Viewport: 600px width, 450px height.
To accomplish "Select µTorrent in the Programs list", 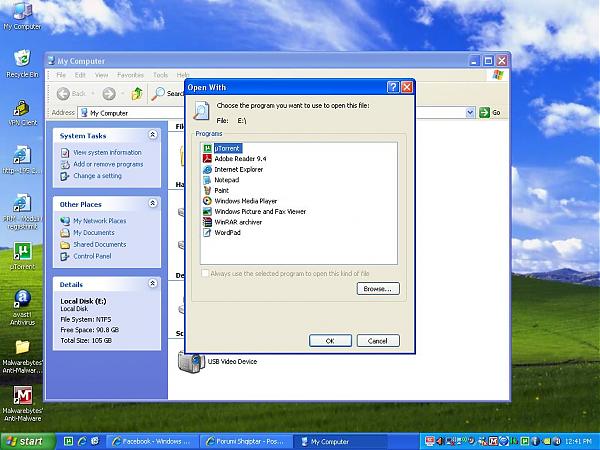I will [227, 148].
